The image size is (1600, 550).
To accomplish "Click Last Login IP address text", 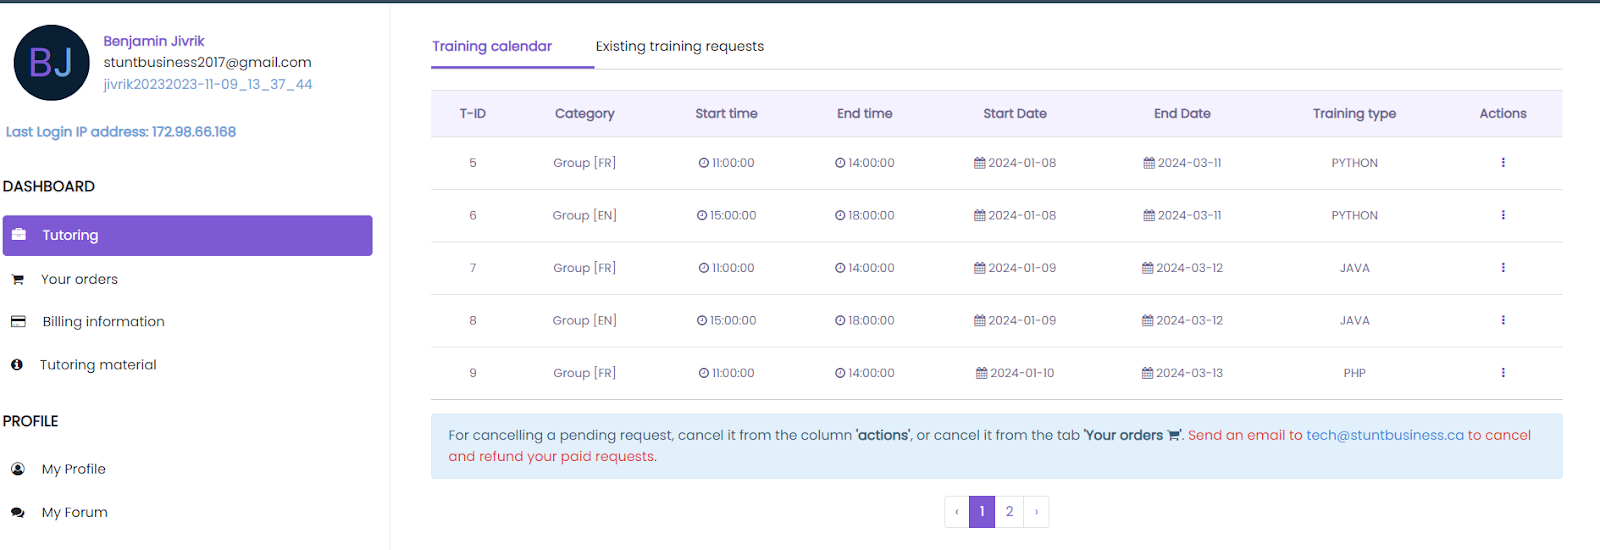I will click(121, 131).
